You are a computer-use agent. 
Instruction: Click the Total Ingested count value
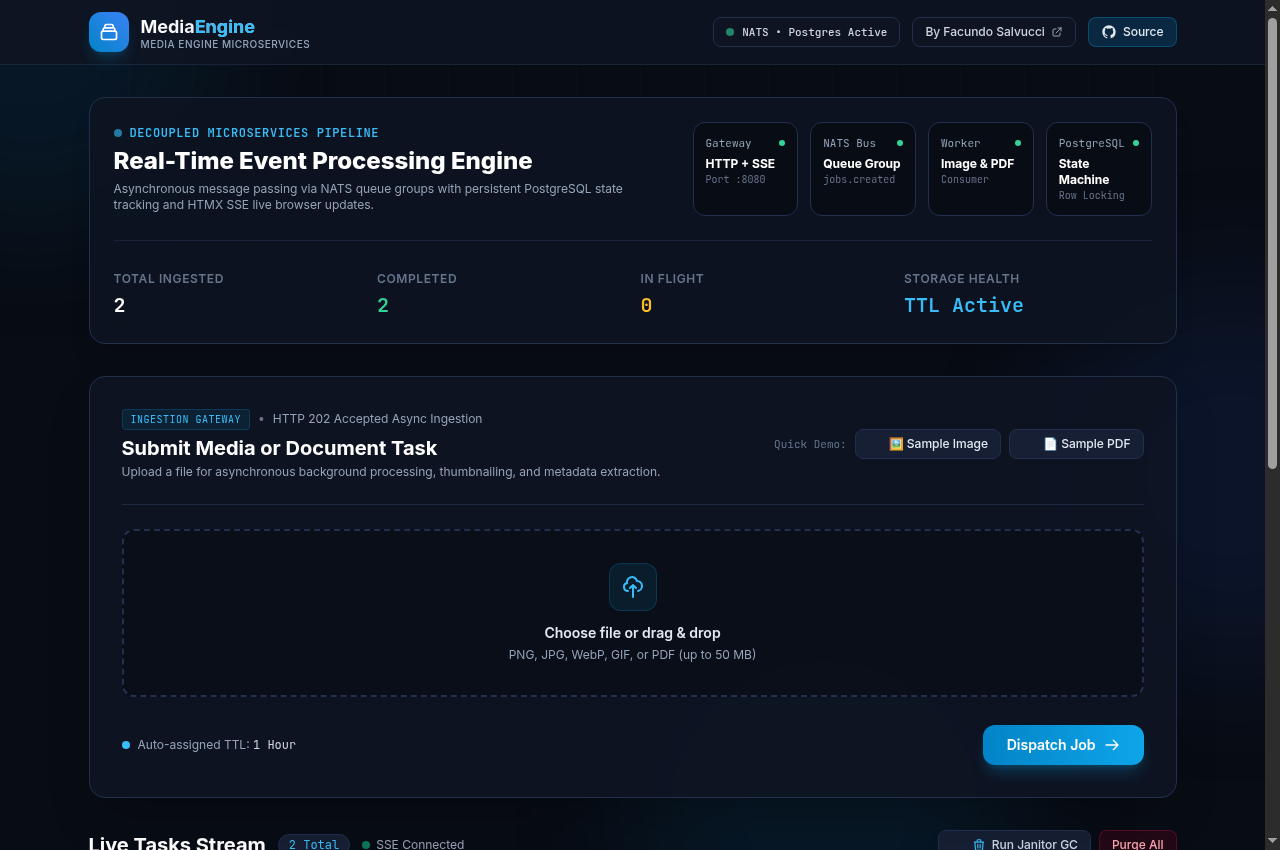pos(120,306)
